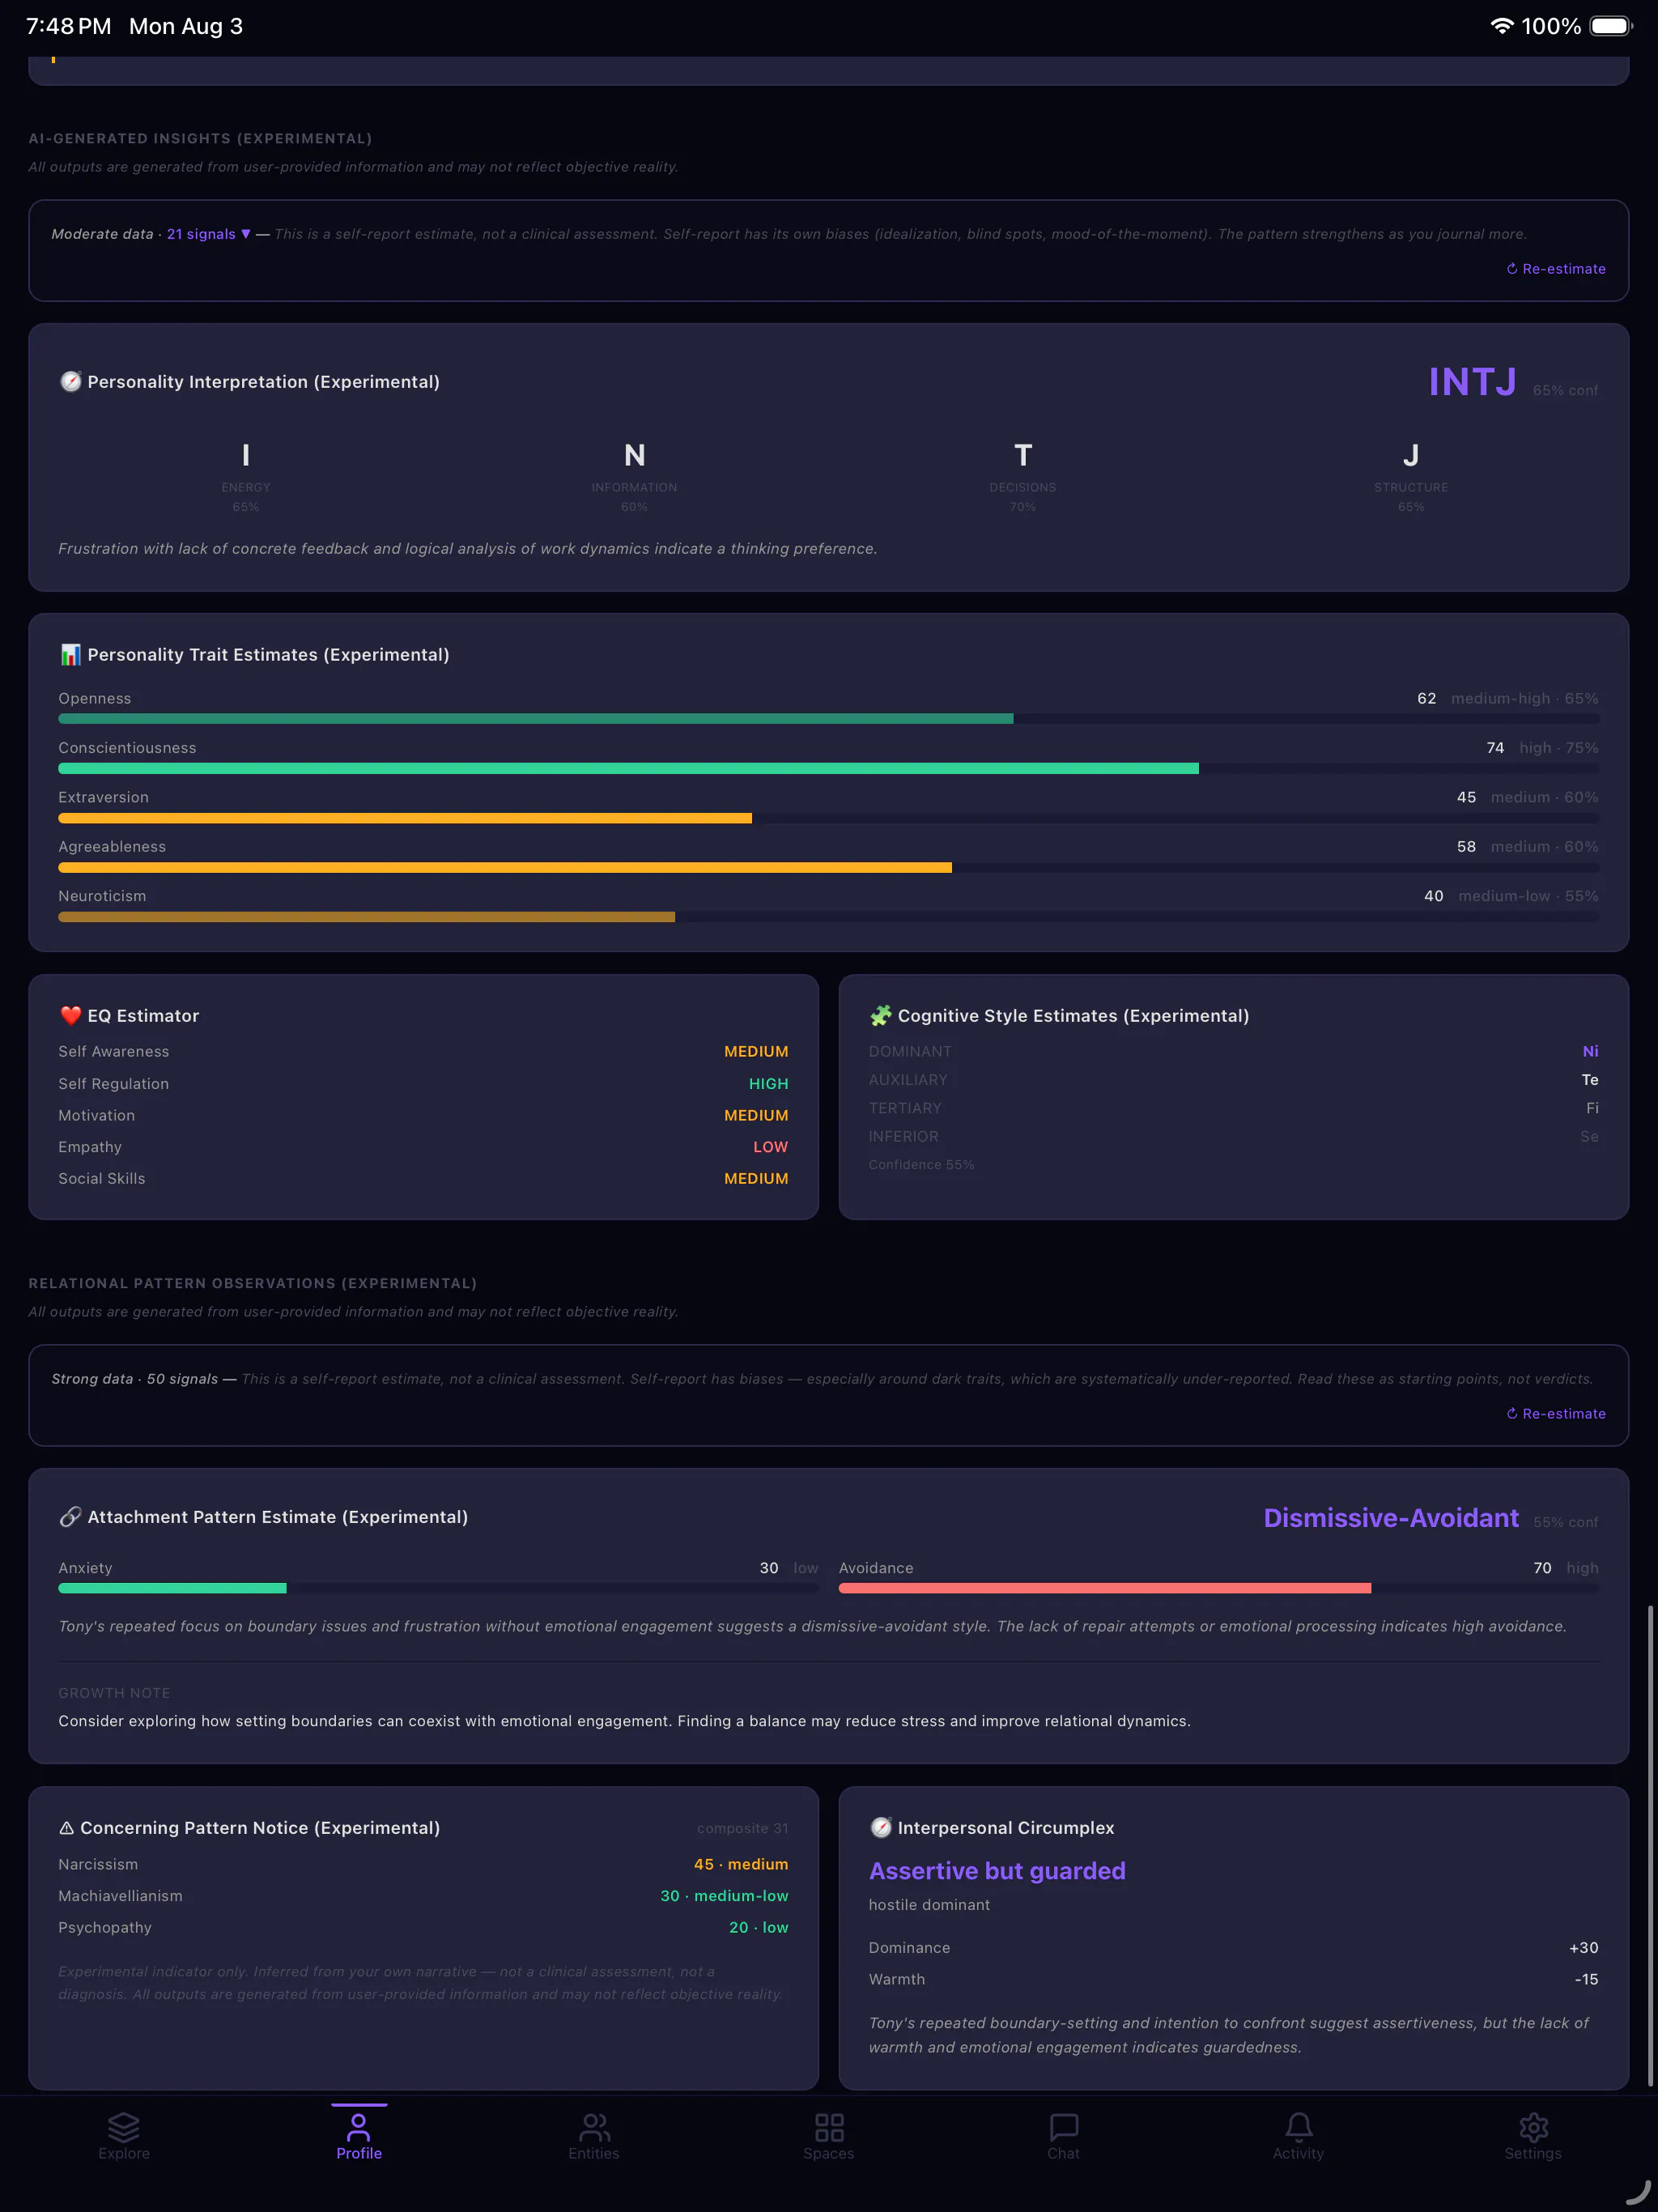Re-estimate the relational pattern observations
Image resolution: width=1658 pixels, height=2212 pixels.
tap(1556, 1414)
